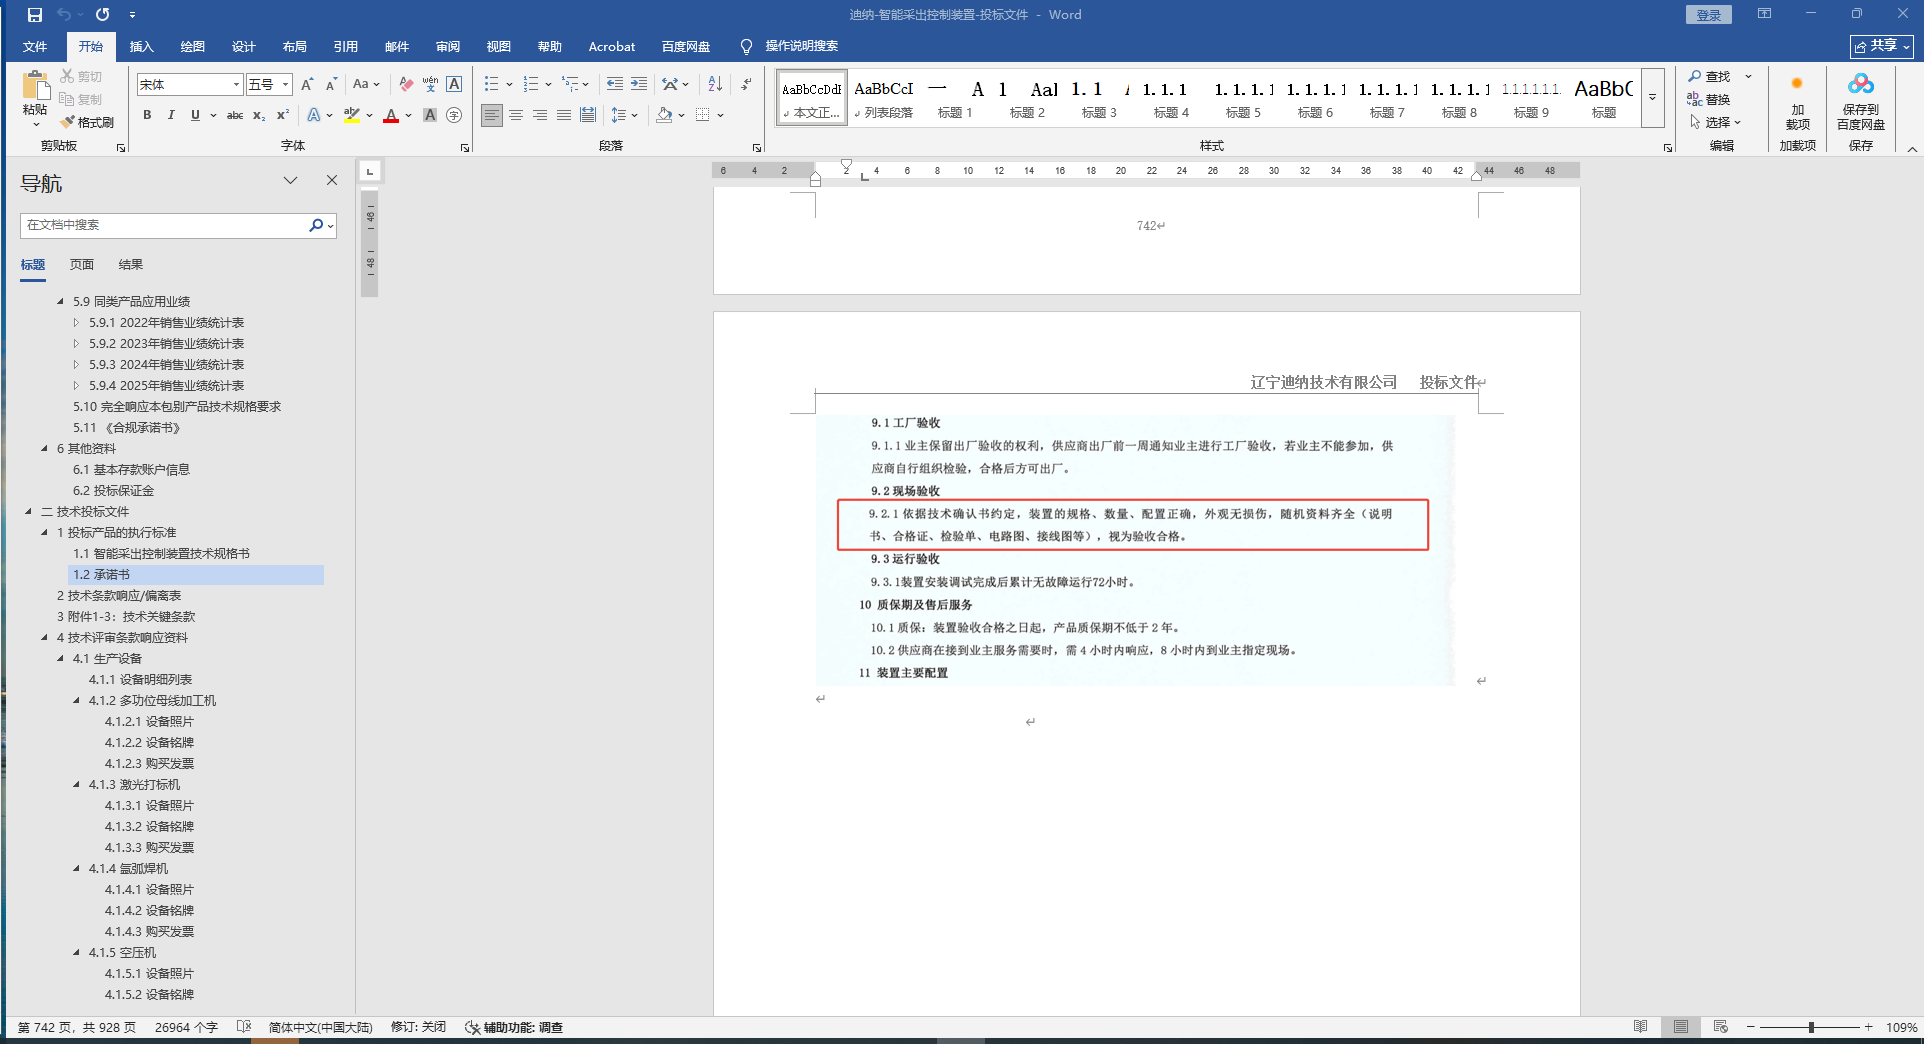Paste clipboard content with 粘贴
1924x1044 pixels.
click(x=35, y=99)
